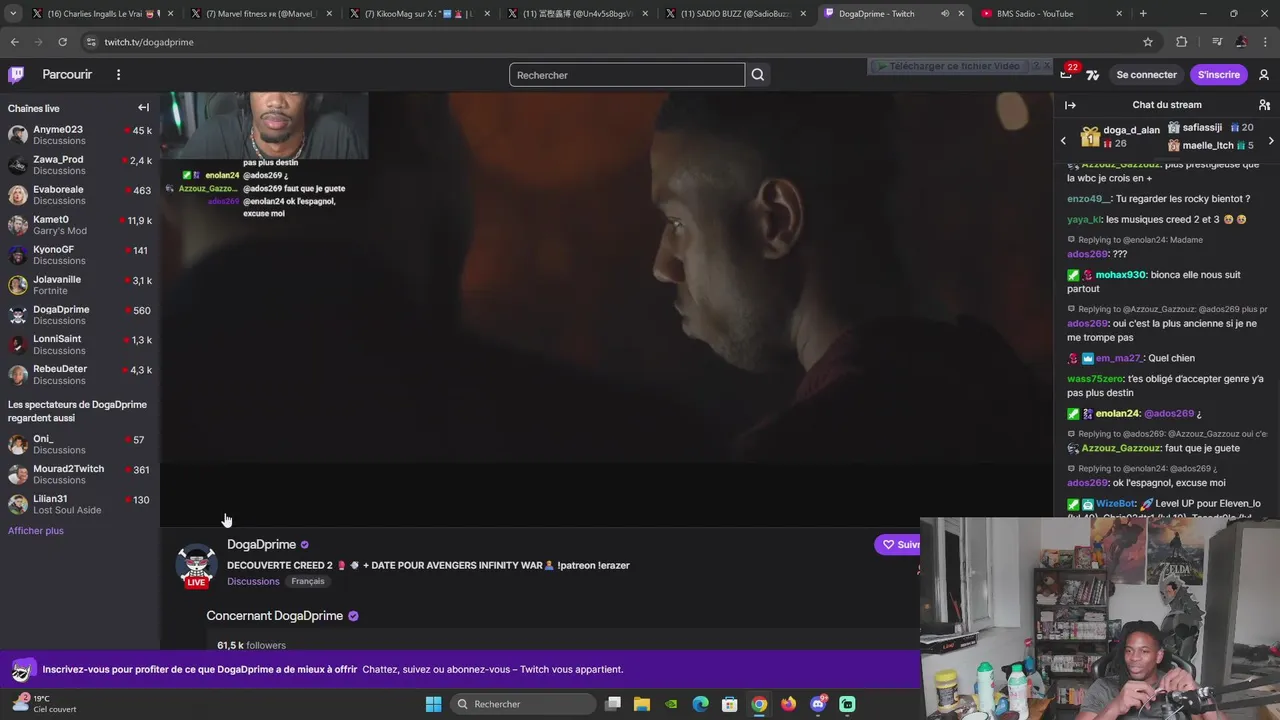Open Windows Start menu

click(433, 704)
